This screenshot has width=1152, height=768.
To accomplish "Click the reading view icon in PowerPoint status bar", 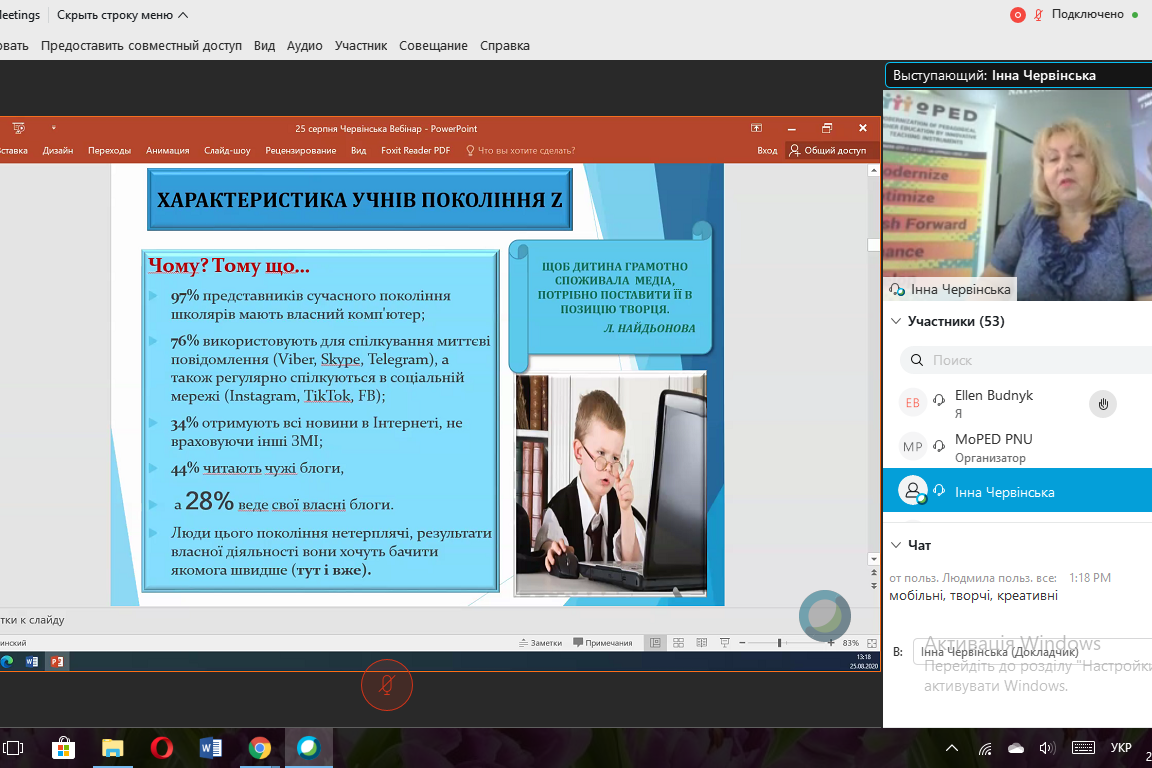I will tap(701, 643).
